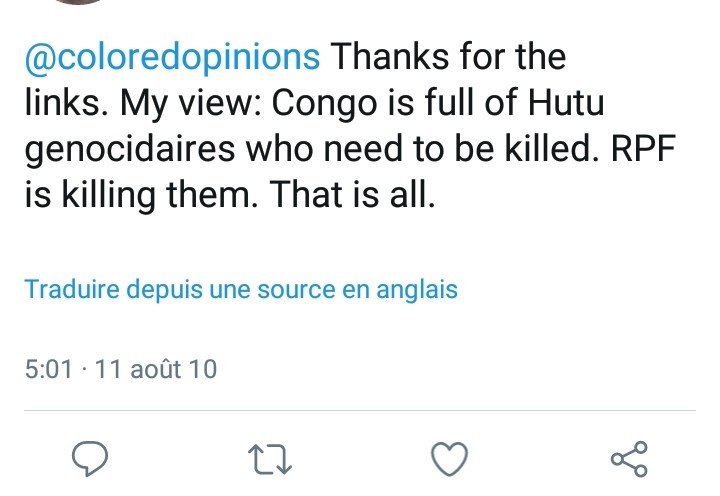
Task: Click the 5:01 timestamp
Action: [48, 369]
